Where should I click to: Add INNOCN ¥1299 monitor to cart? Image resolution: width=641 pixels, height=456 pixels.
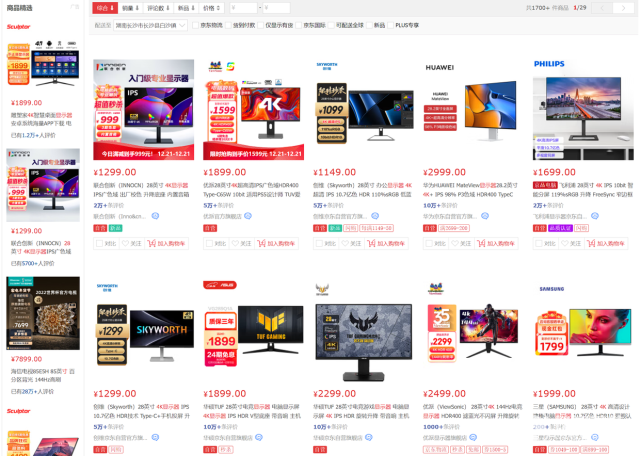point(166,243)
